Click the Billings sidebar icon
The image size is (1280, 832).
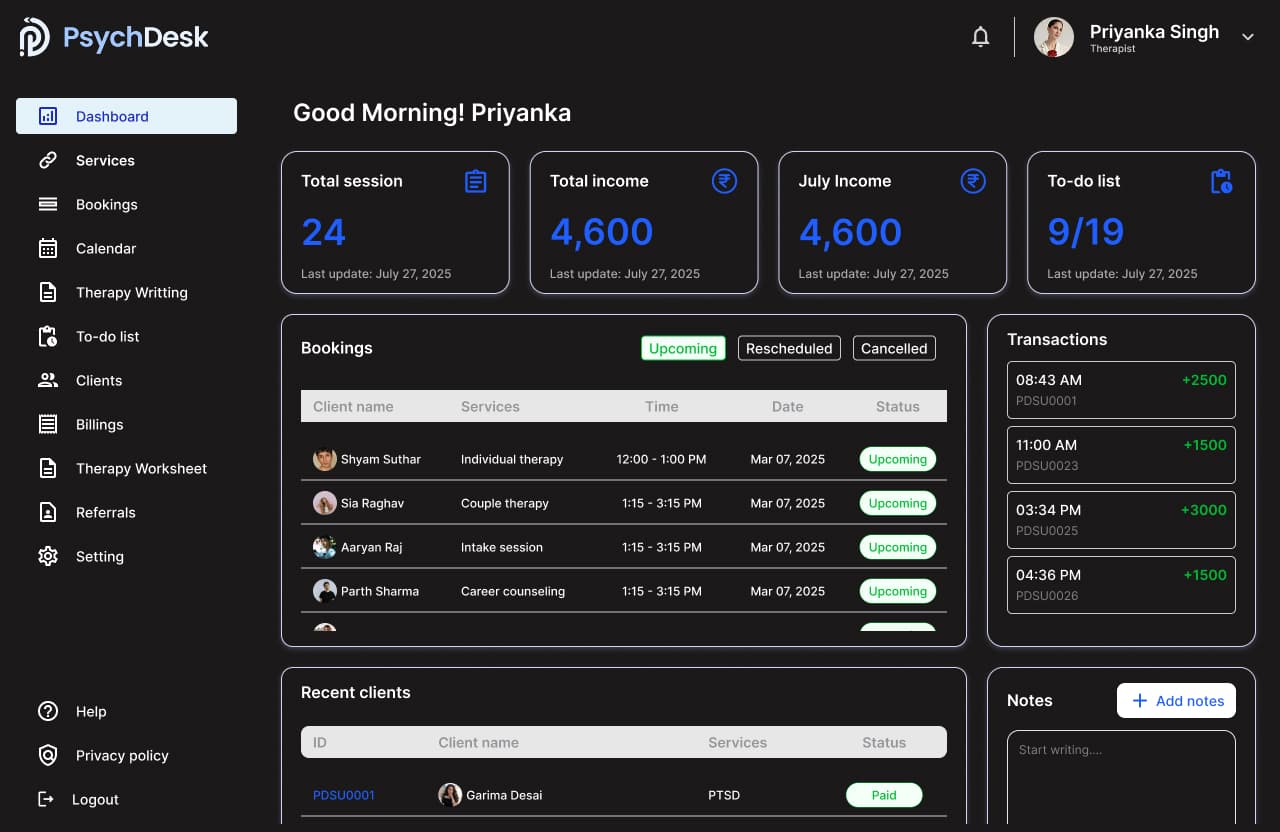pos(47,424)
